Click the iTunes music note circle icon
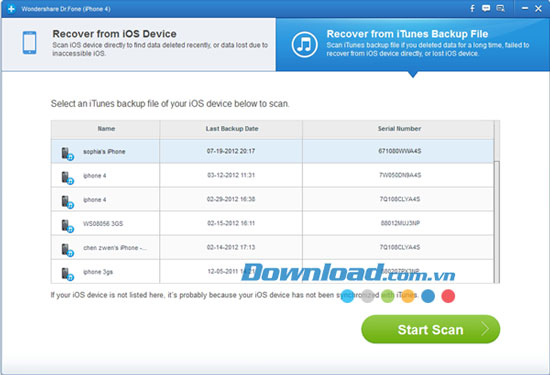Viewport: 550px width, 375px height. click(304, 45)
